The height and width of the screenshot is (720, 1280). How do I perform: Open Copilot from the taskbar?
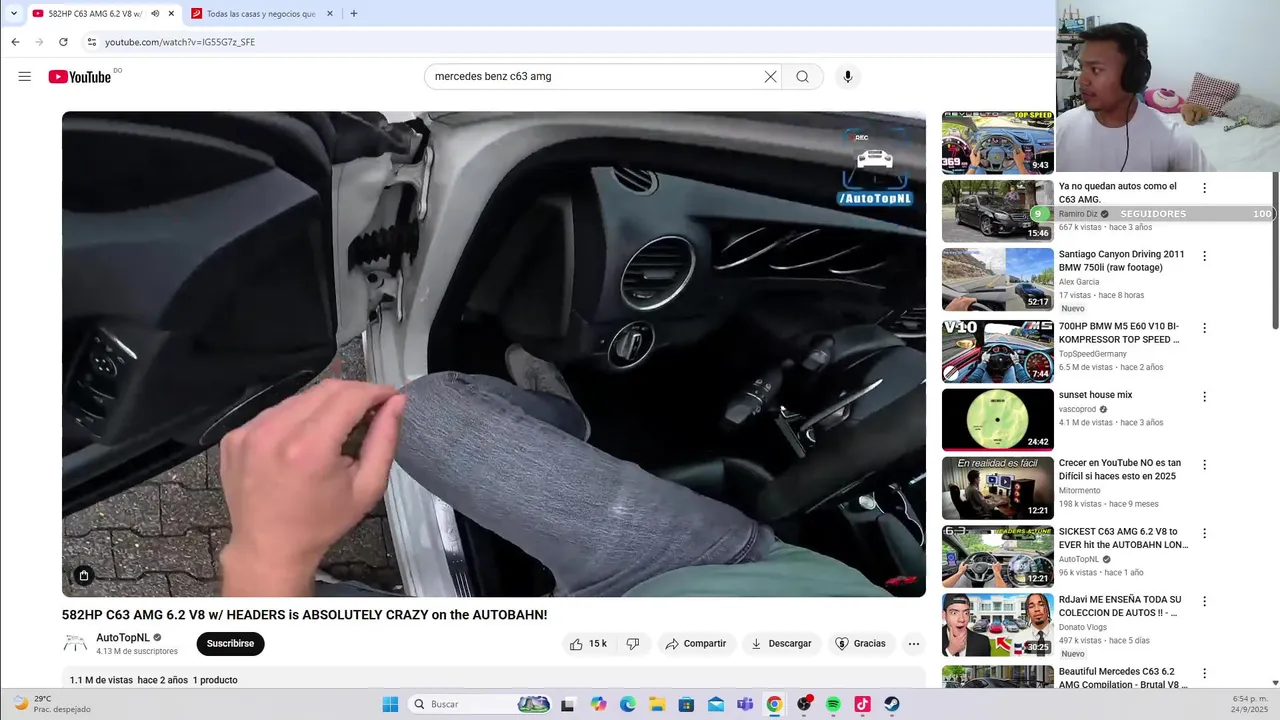click(x=598, y=704)
